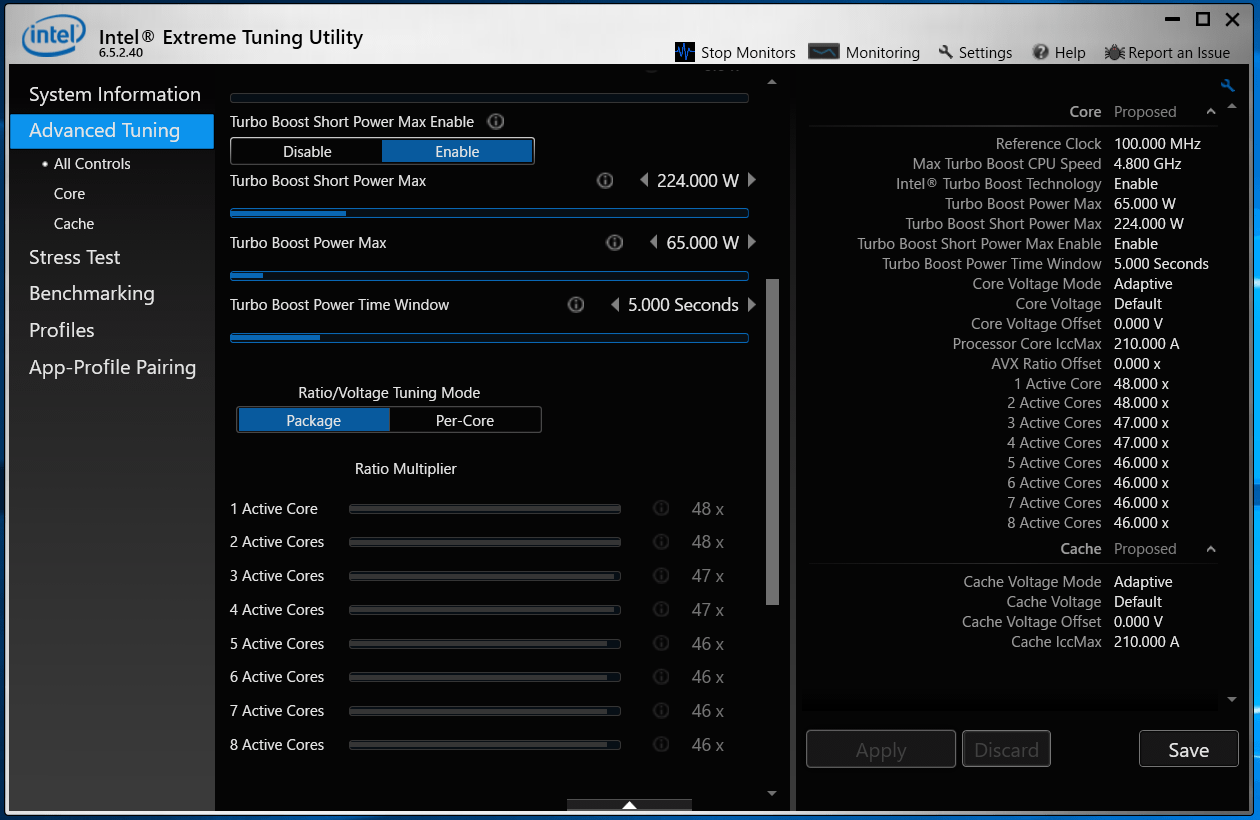Click the 224.000 W value beside the stepper arrows
This screenshot has height=820, width=1260.
point(698,181)
